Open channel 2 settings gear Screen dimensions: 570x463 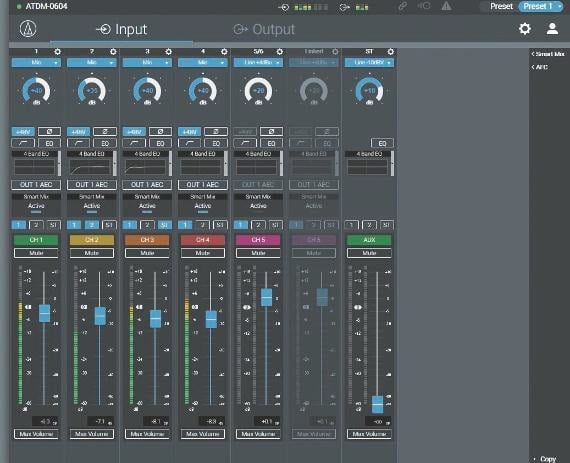point(113,52)
